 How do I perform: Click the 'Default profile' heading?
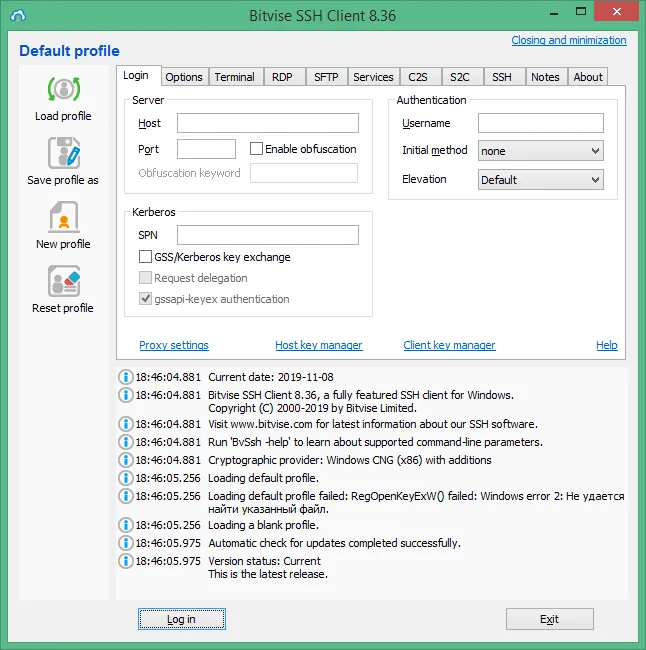coord(69,51)
